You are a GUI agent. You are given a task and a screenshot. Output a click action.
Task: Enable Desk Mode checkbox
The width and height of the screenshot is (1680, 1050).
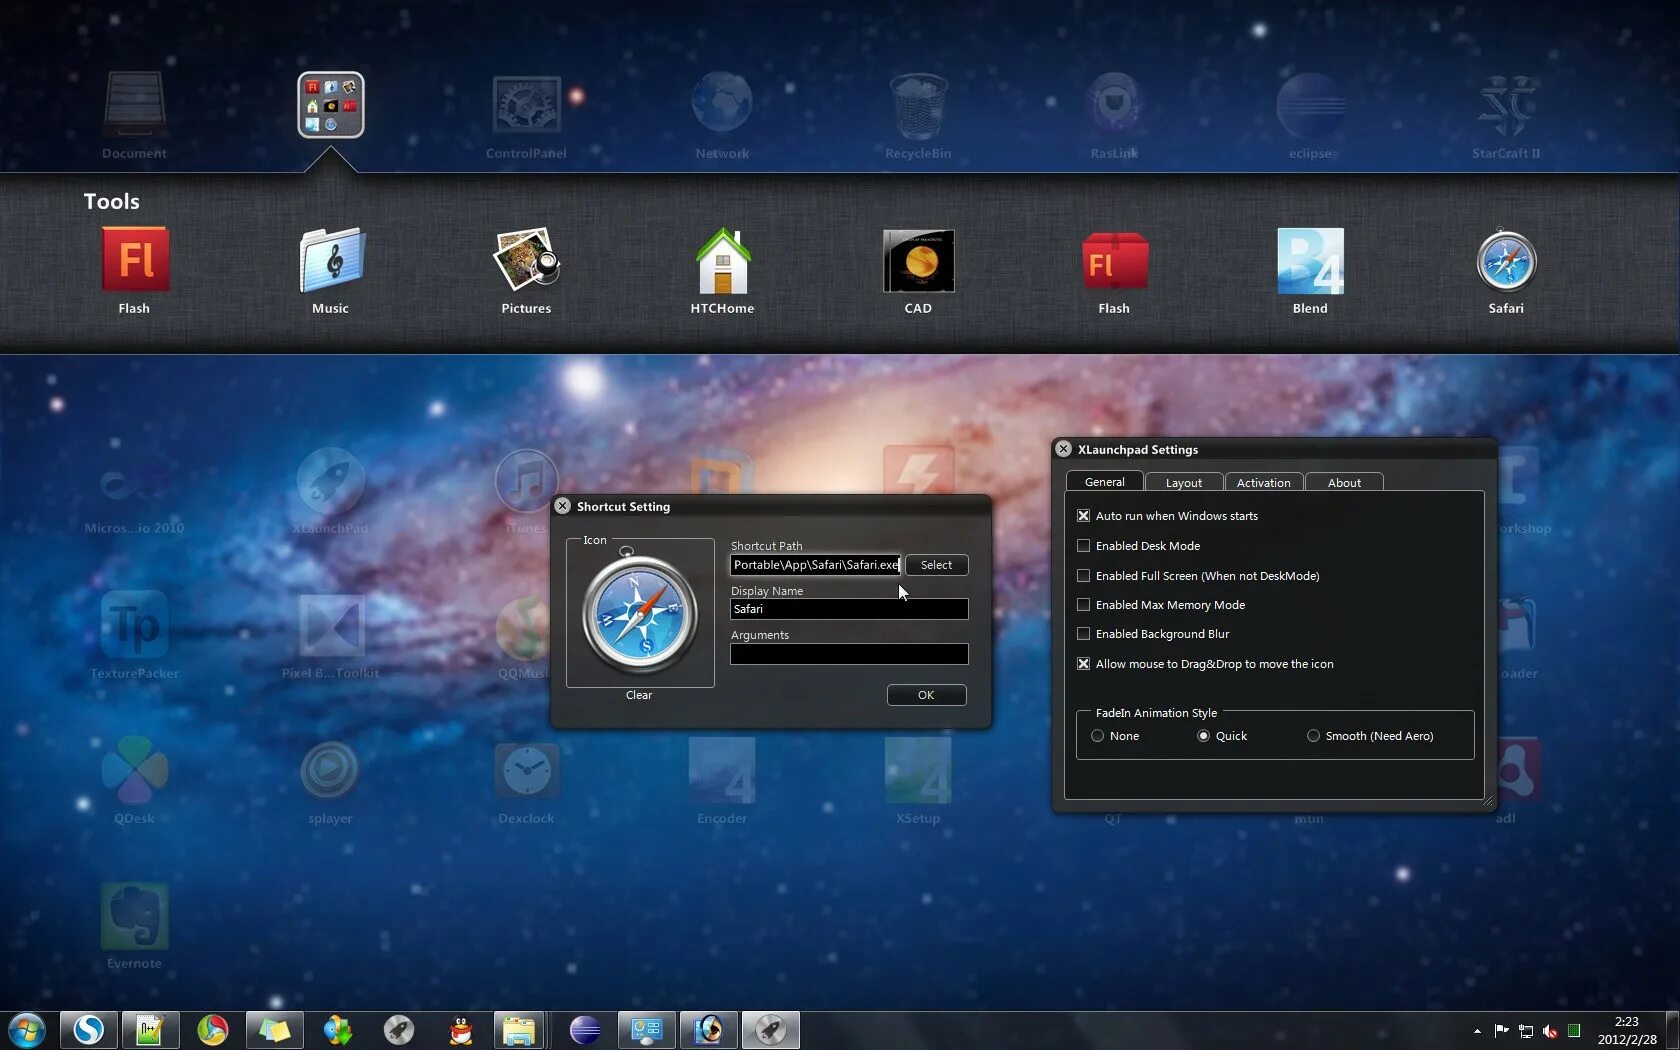pyautogui.click(x=1083, y=546)
